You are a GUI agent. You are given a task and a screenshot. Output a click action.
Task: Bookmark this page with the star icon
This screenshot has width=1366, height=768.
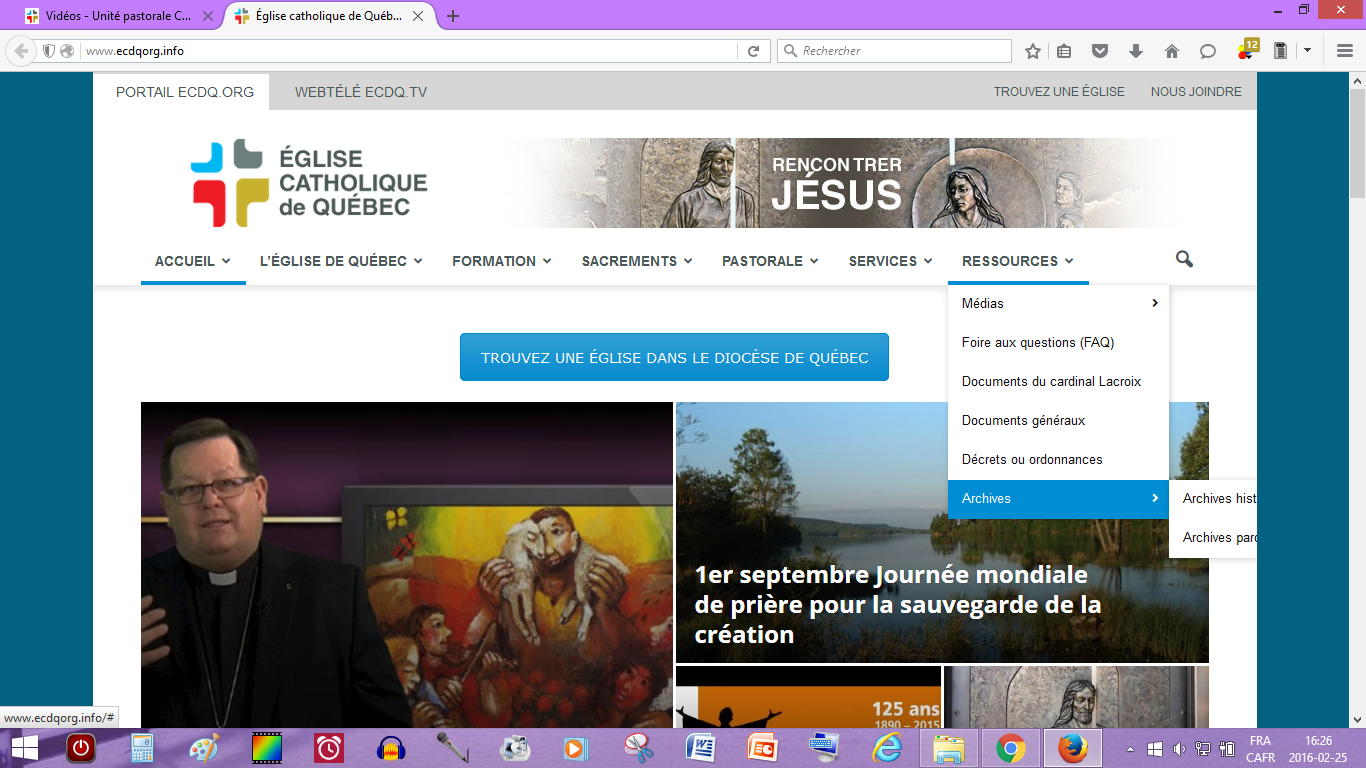click(x=1033, y=51)
